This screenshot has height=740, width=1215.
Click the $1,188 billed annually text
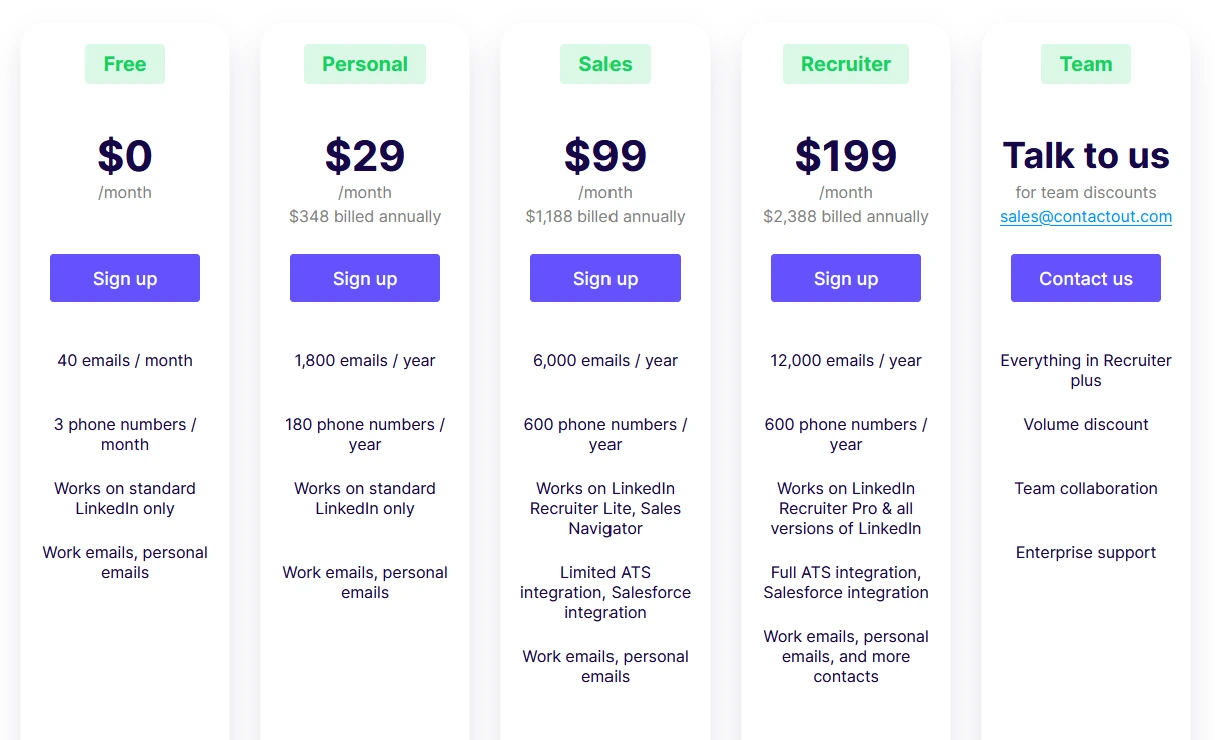coord(605,217)
